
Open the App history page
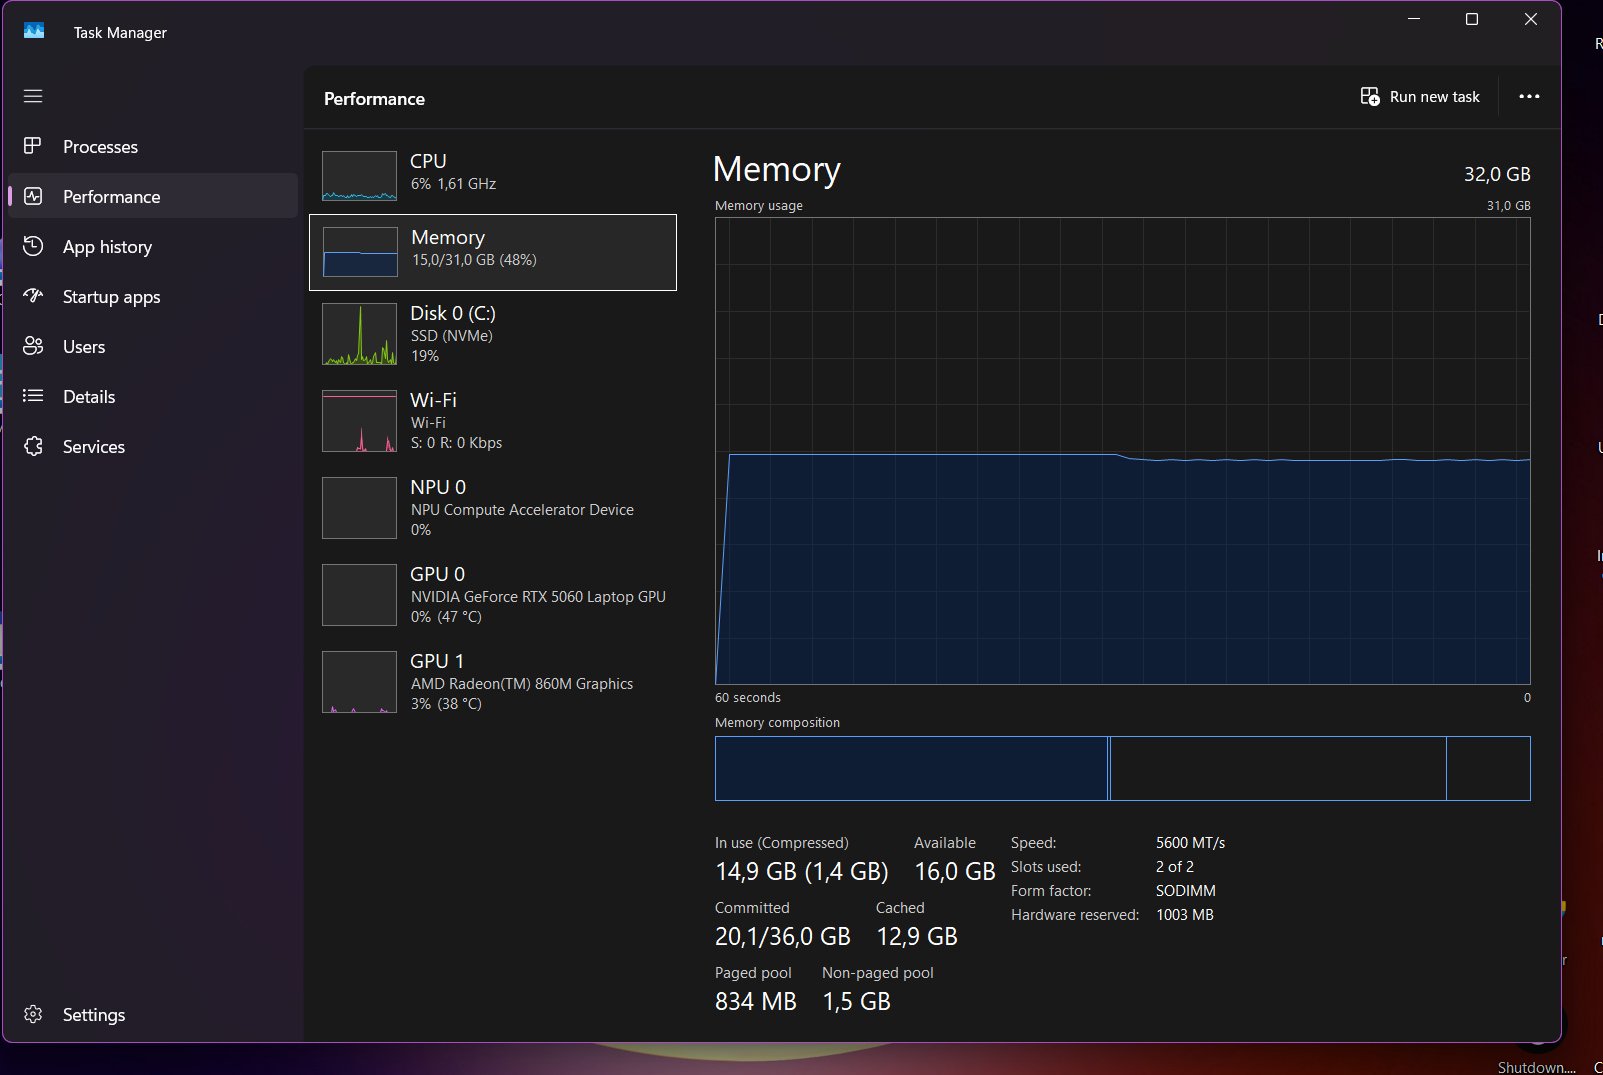tap(153, 246)
